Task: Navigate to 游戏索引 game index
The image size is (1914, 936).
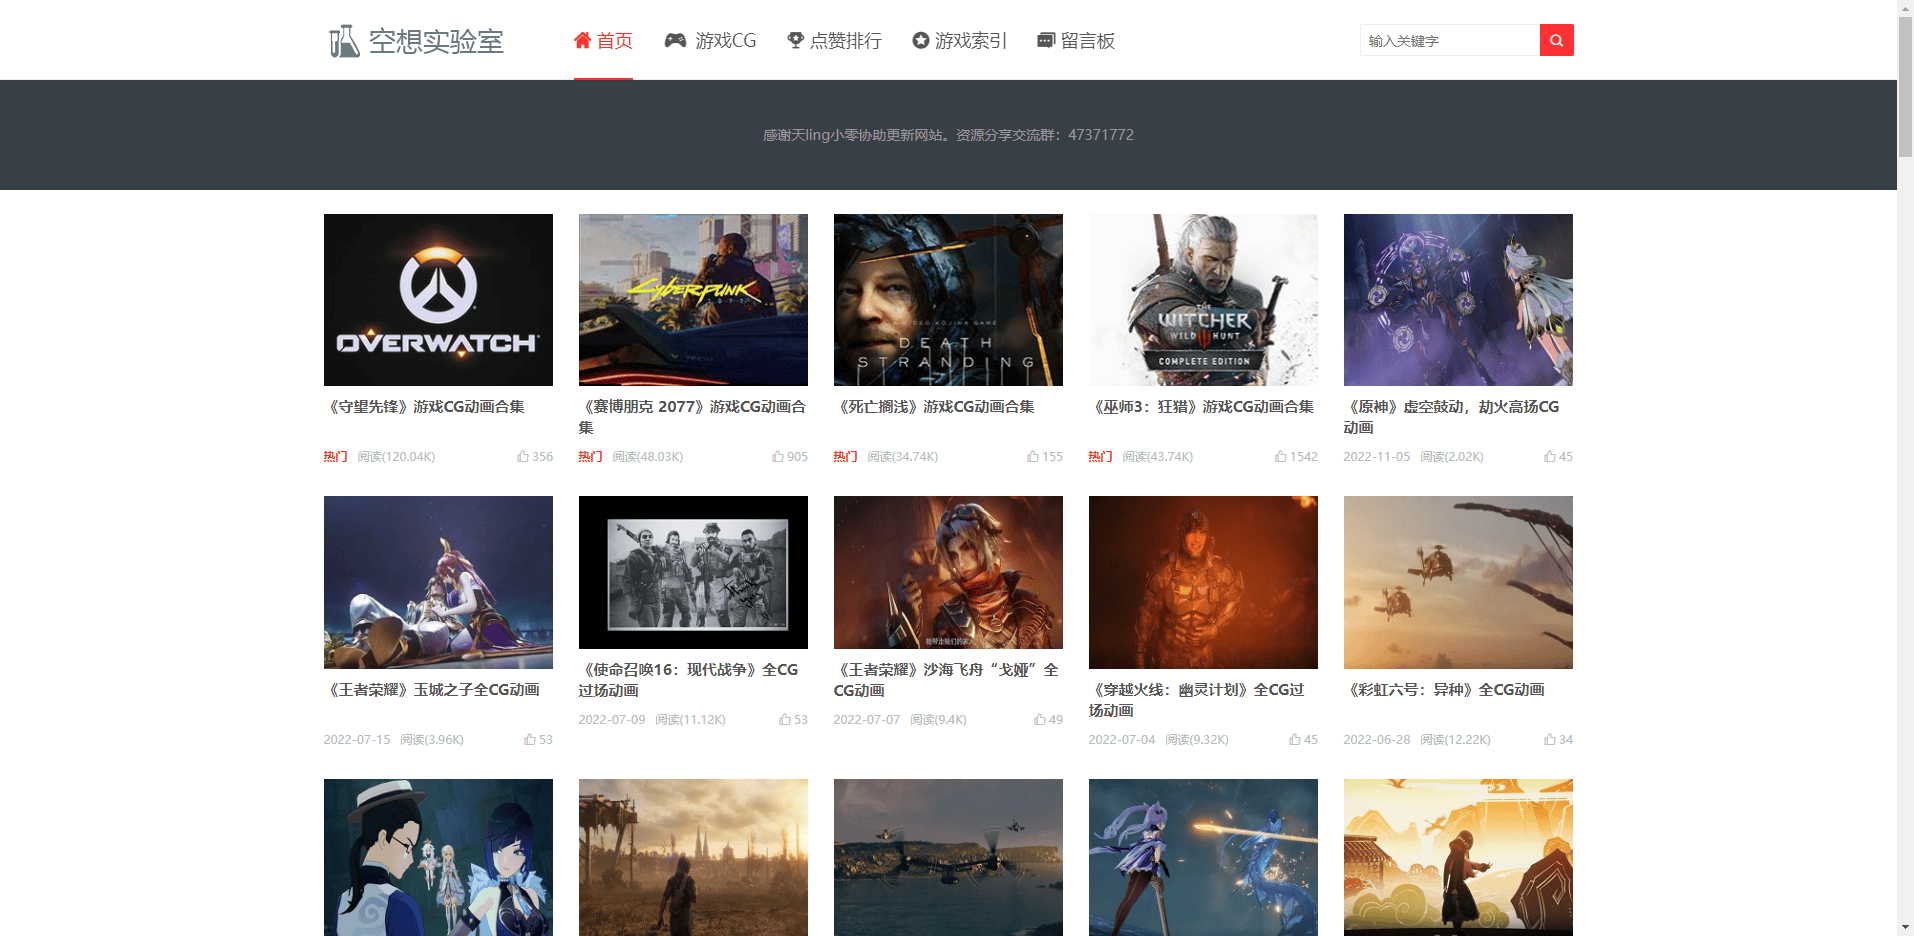Action: (960, 41)
